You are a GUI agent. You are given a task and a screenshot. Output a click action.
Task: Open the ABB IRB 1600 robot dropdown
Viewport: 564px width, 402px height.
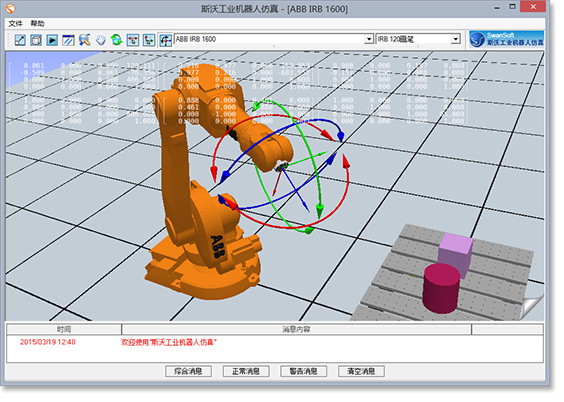[x=369, y=39]
